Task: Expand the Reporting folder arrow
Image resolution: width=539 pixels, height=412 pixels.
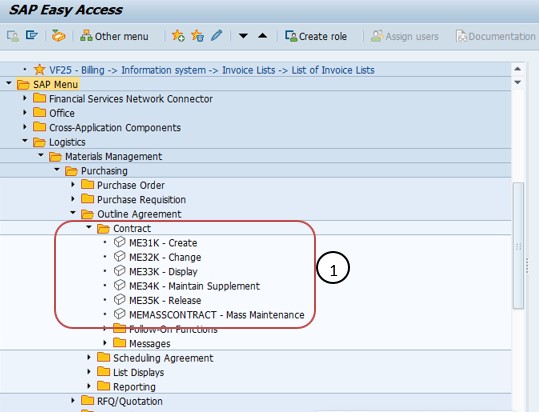Action: tap(89, 386)
